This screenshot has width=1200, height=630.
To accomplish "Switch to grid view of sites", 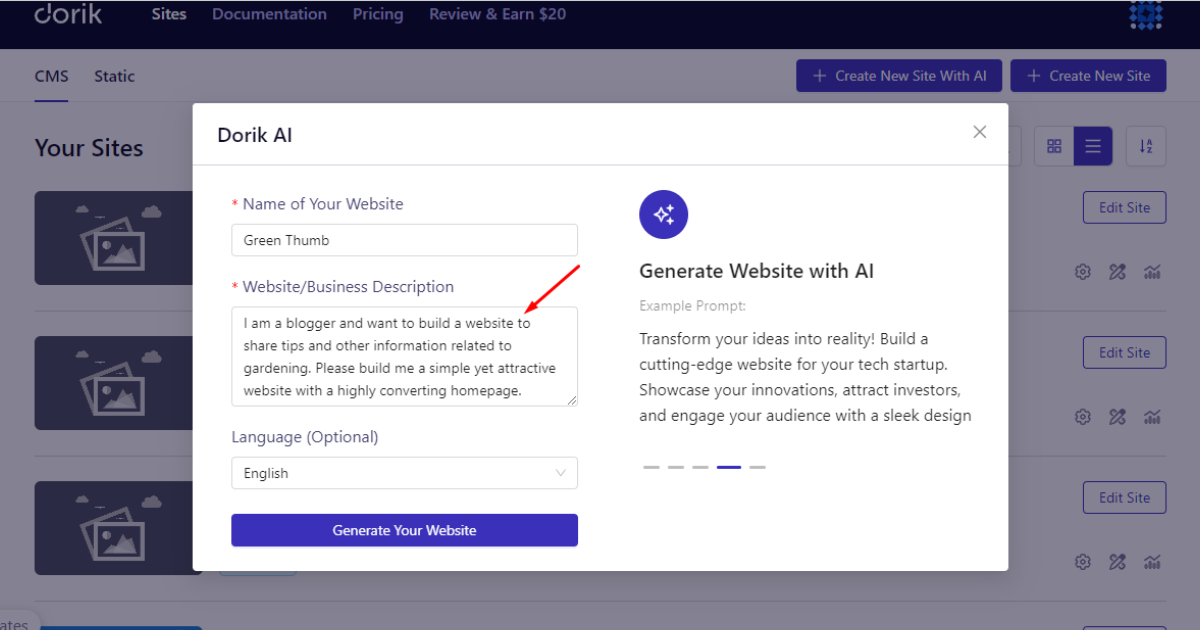I will pyautogui.click(x=1054, y=147).
